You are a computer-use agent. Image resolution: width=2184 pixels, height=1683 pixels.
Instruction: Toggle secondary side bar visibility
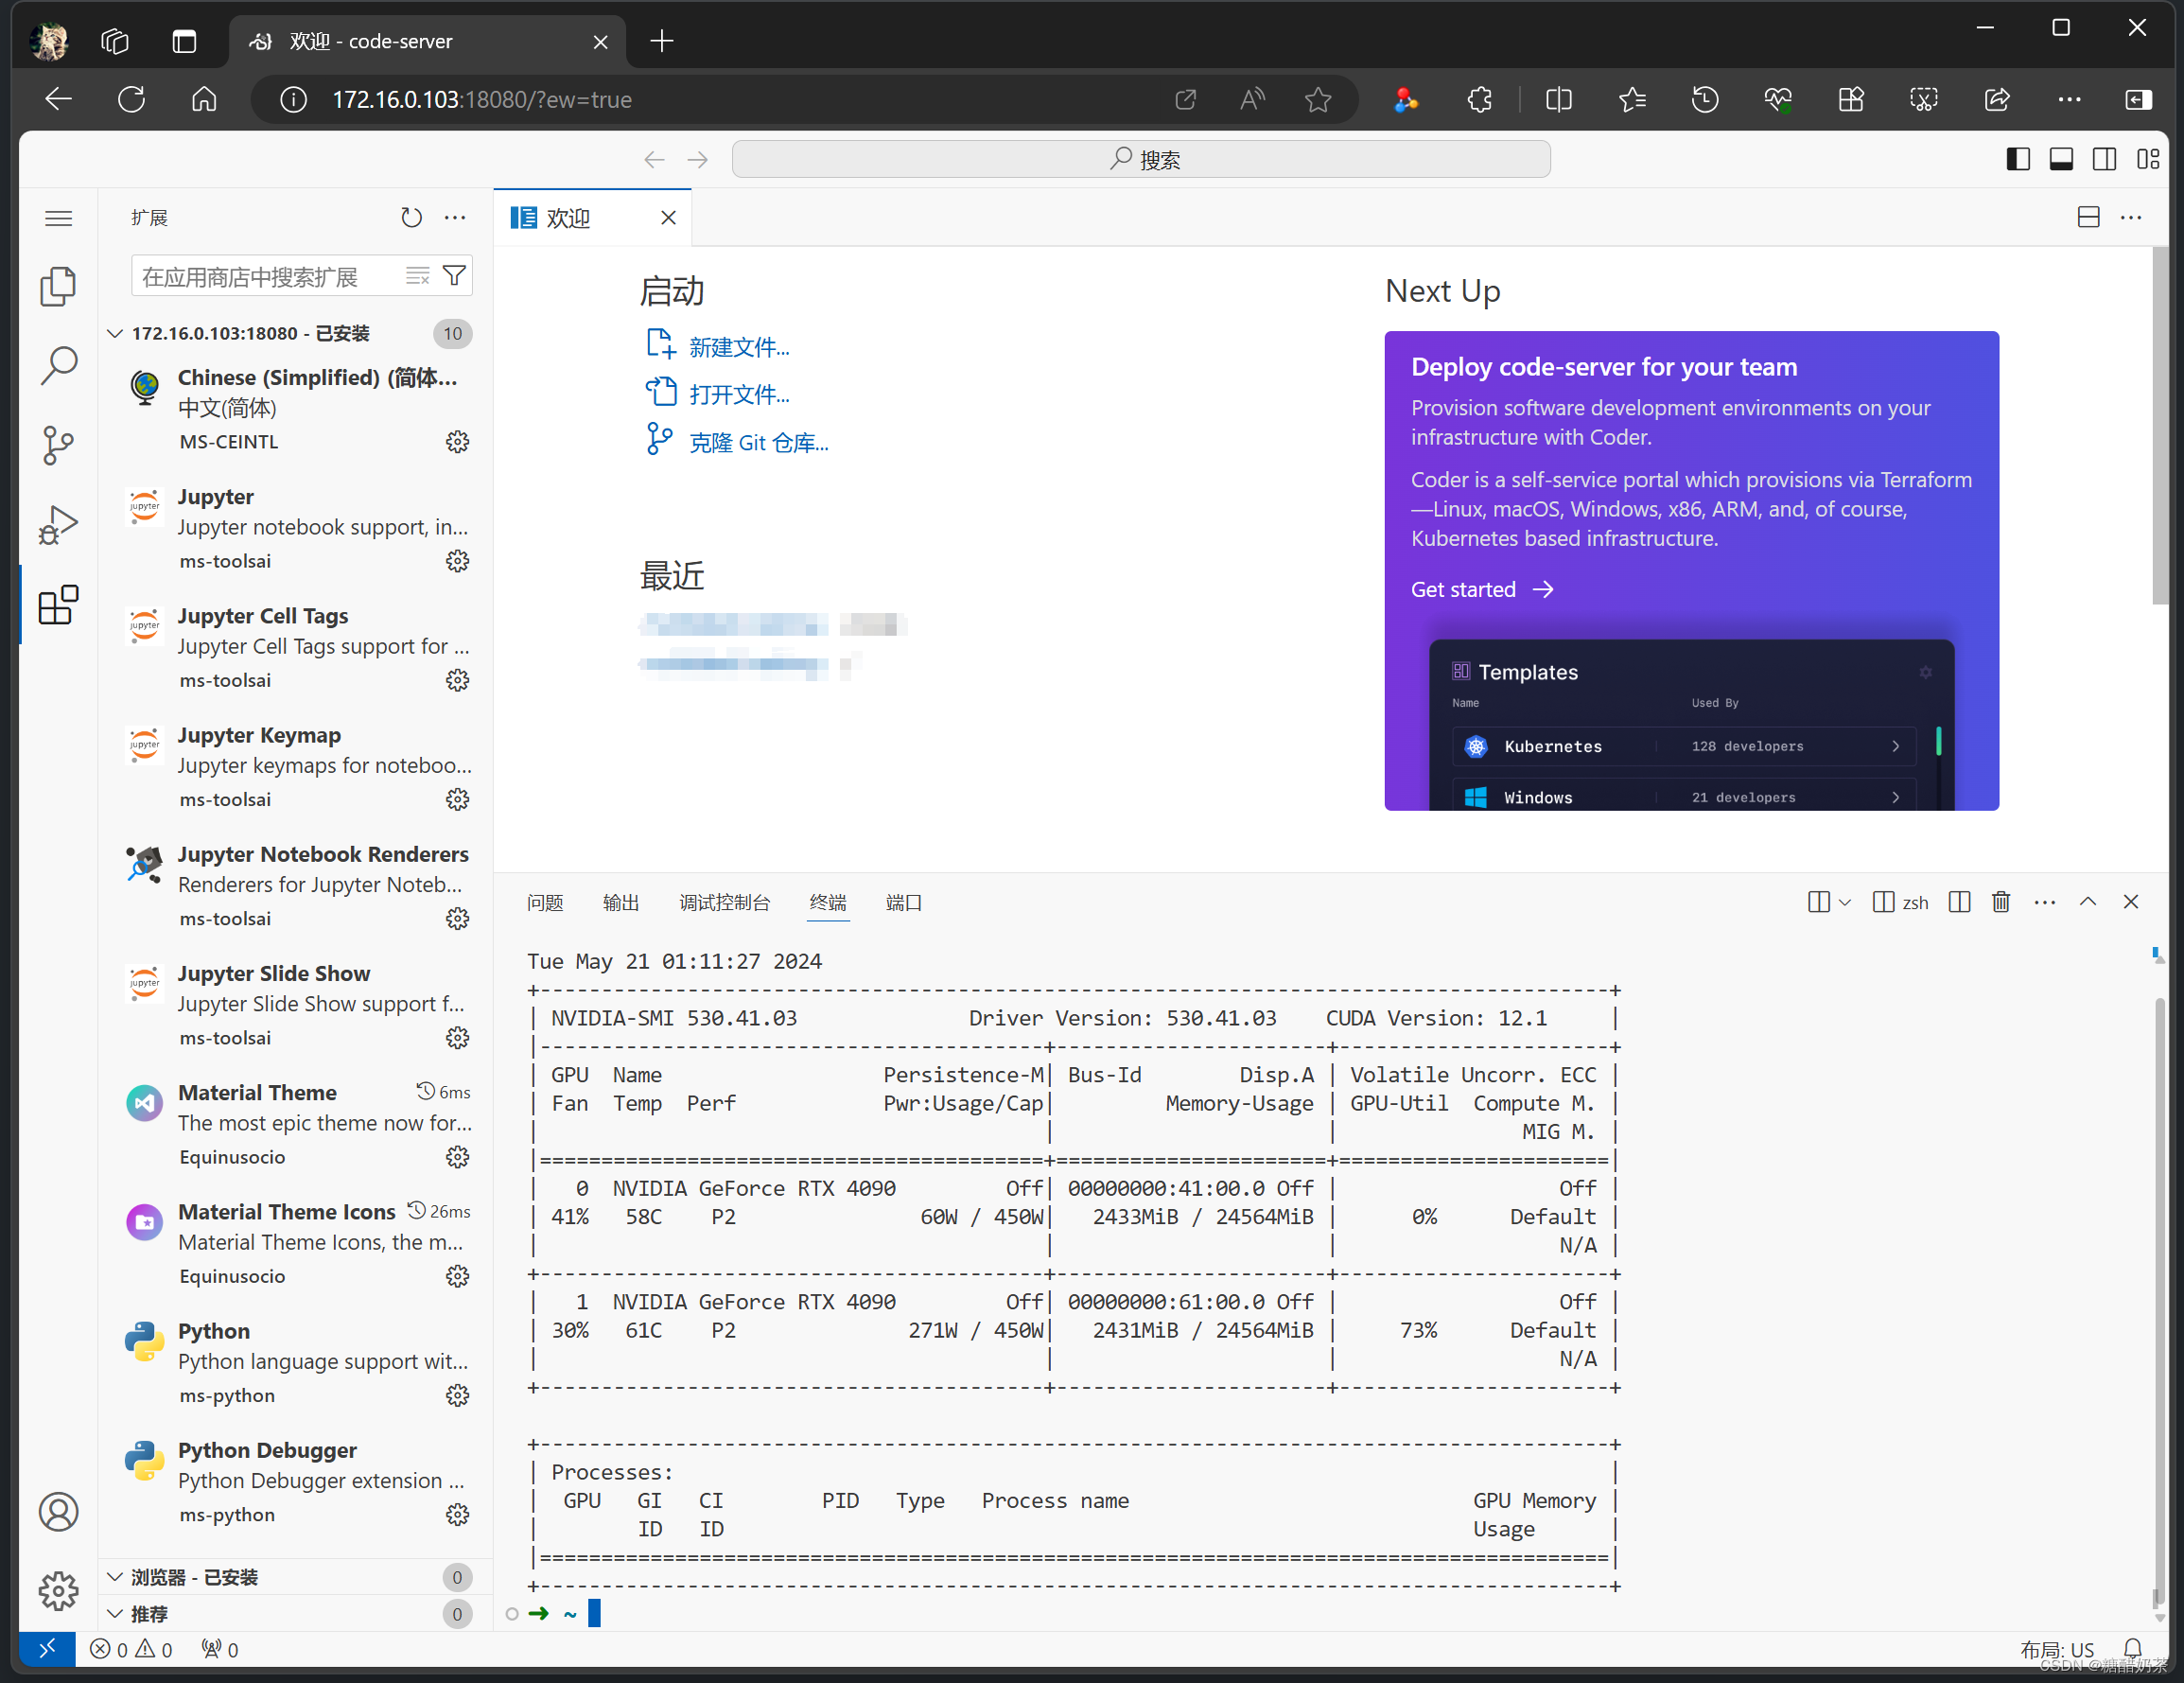click(x=2104, y=159)
